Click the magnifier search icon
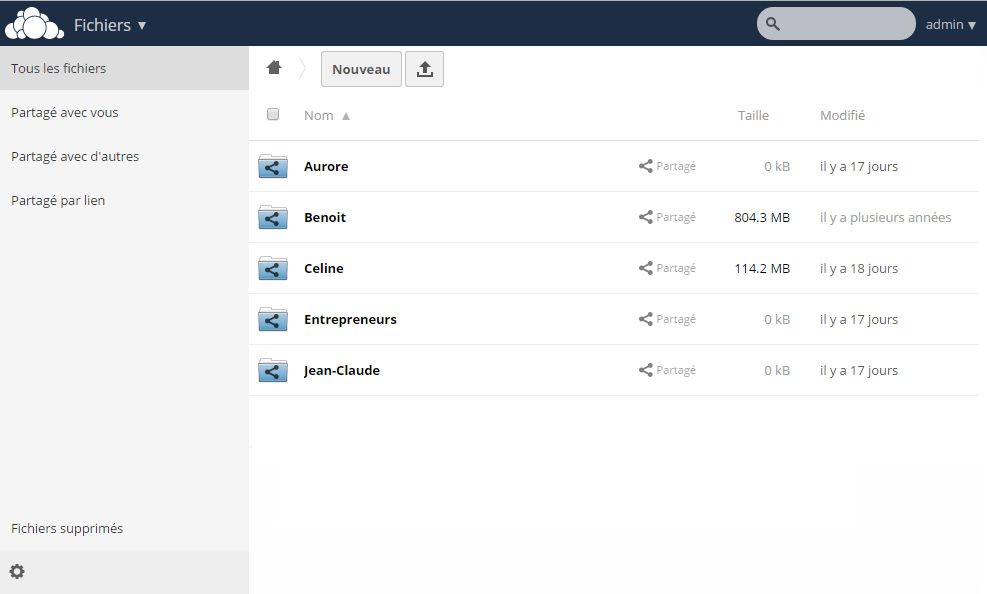The width and height of the screenshot is (987, 594). click(772, 24)
